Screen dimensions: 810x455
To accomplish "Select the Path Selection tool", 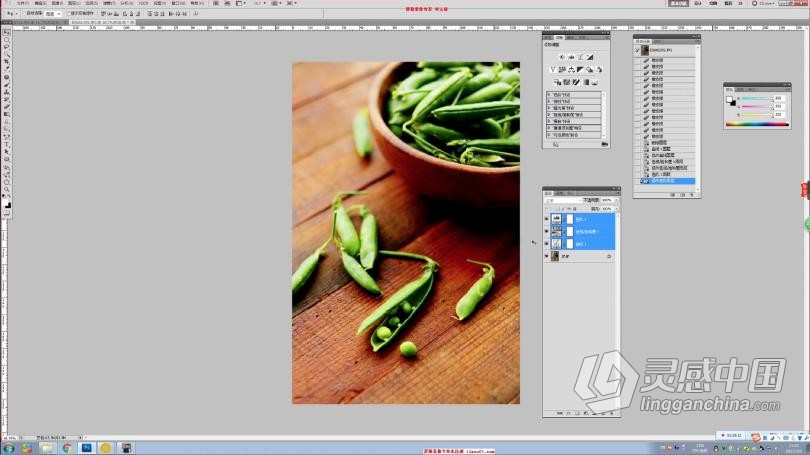I will click(7, 152).
